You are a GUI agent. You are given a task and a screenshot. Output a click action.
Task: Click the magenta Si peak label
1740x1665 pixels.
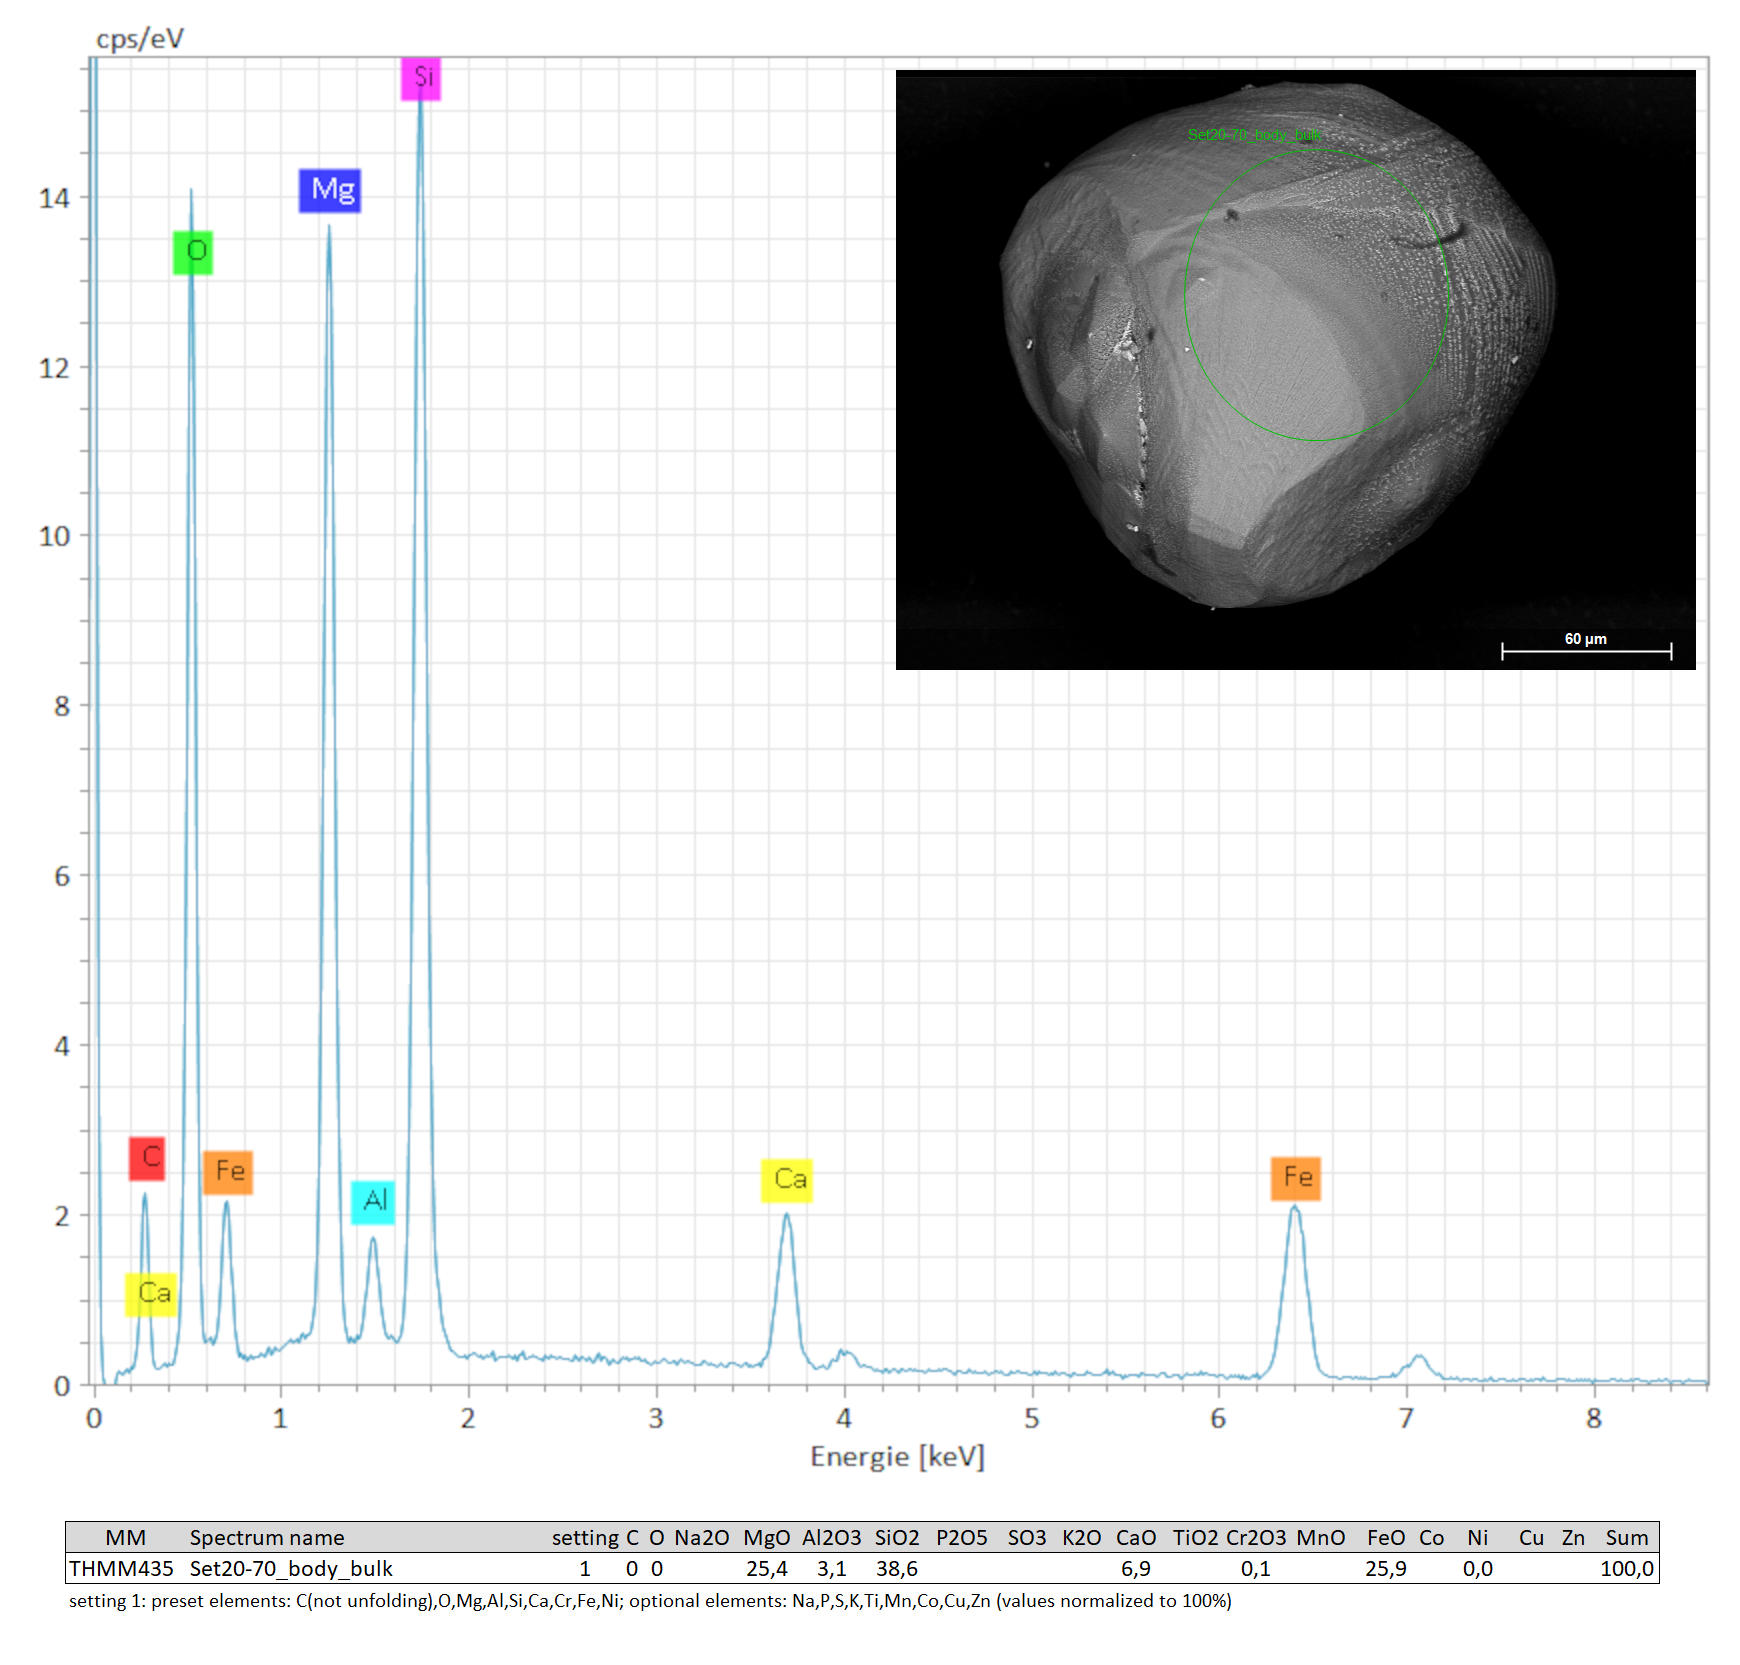(x=421, y=78)
